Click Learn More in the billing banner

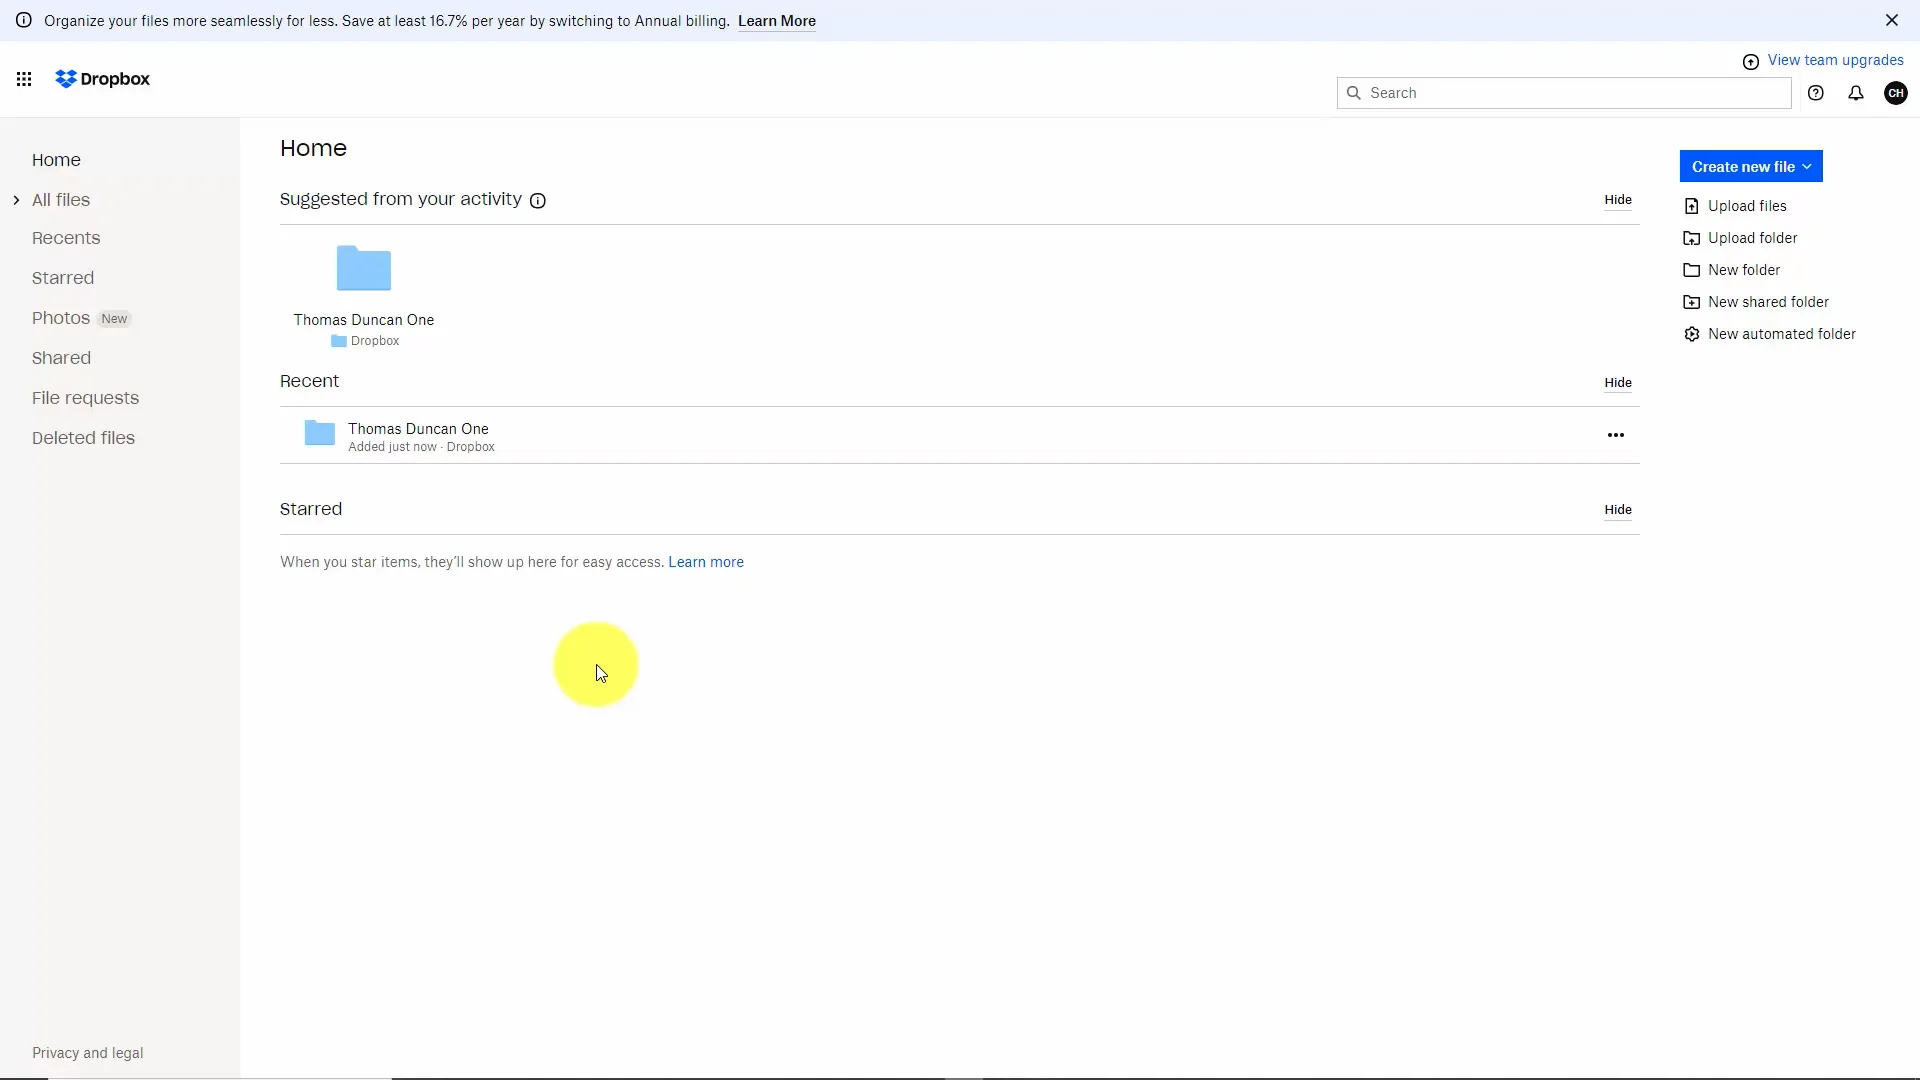click(x=777, y=21)
